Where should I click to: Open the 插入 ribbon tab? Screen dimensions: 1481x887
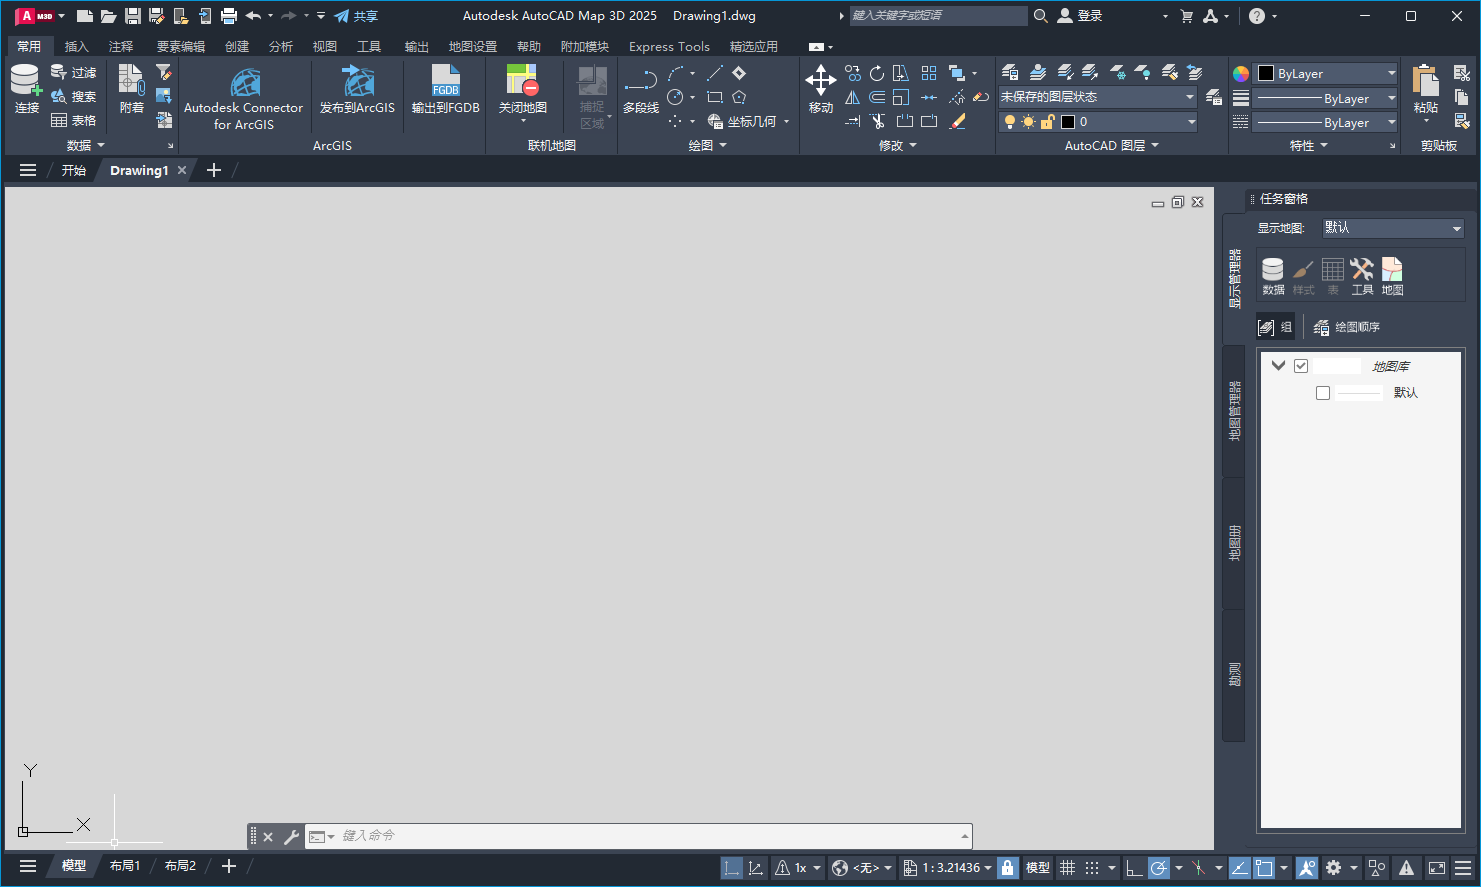[76, 46]
